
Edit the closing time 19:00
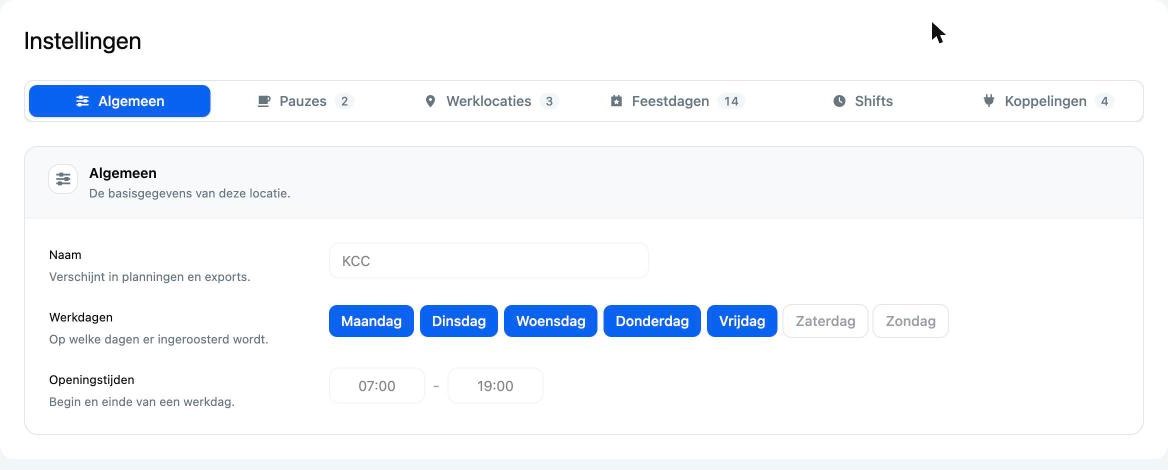pyautogui.click(x=495, y=386)
